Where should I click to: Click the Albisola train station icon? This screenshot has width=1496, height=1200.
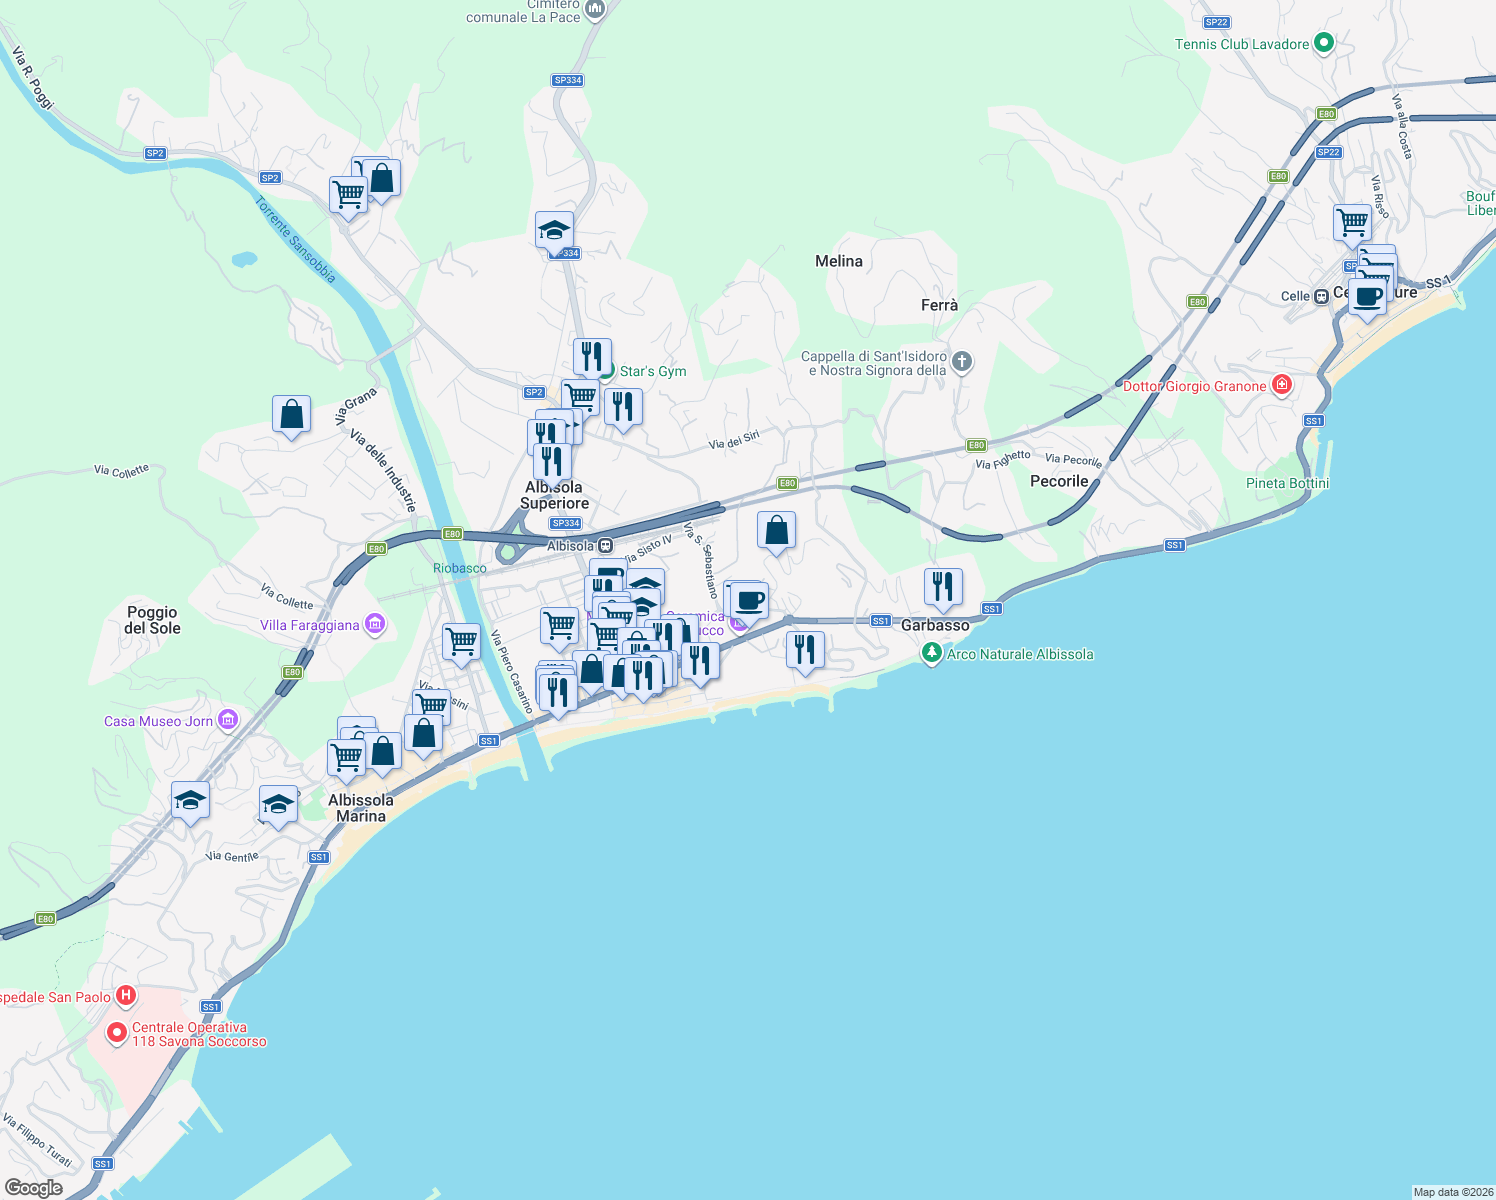(604, 546)
